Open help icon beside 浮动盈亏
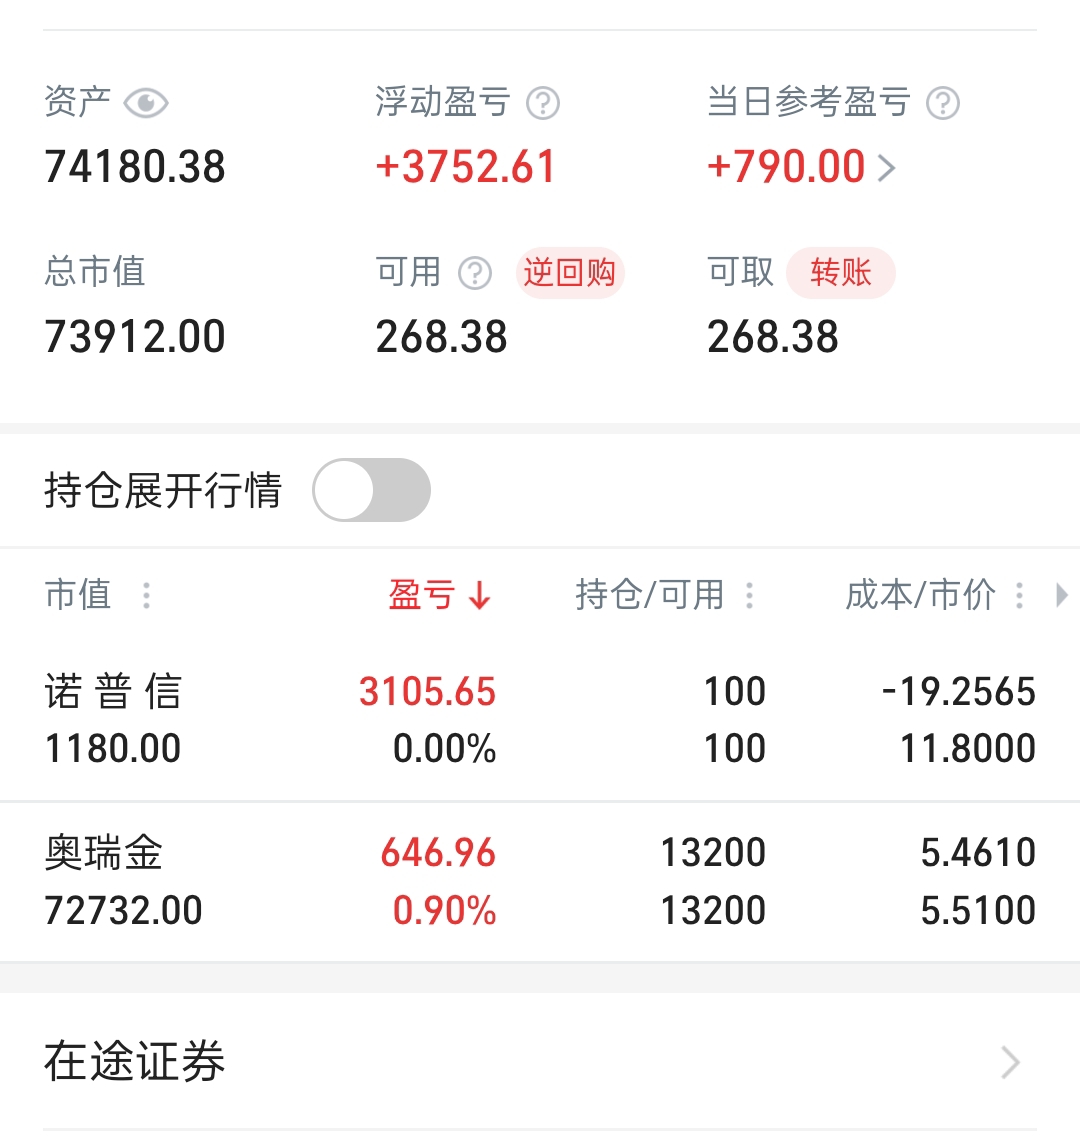This screenshot has height=1147, width=1080. [x=543, y=103]
